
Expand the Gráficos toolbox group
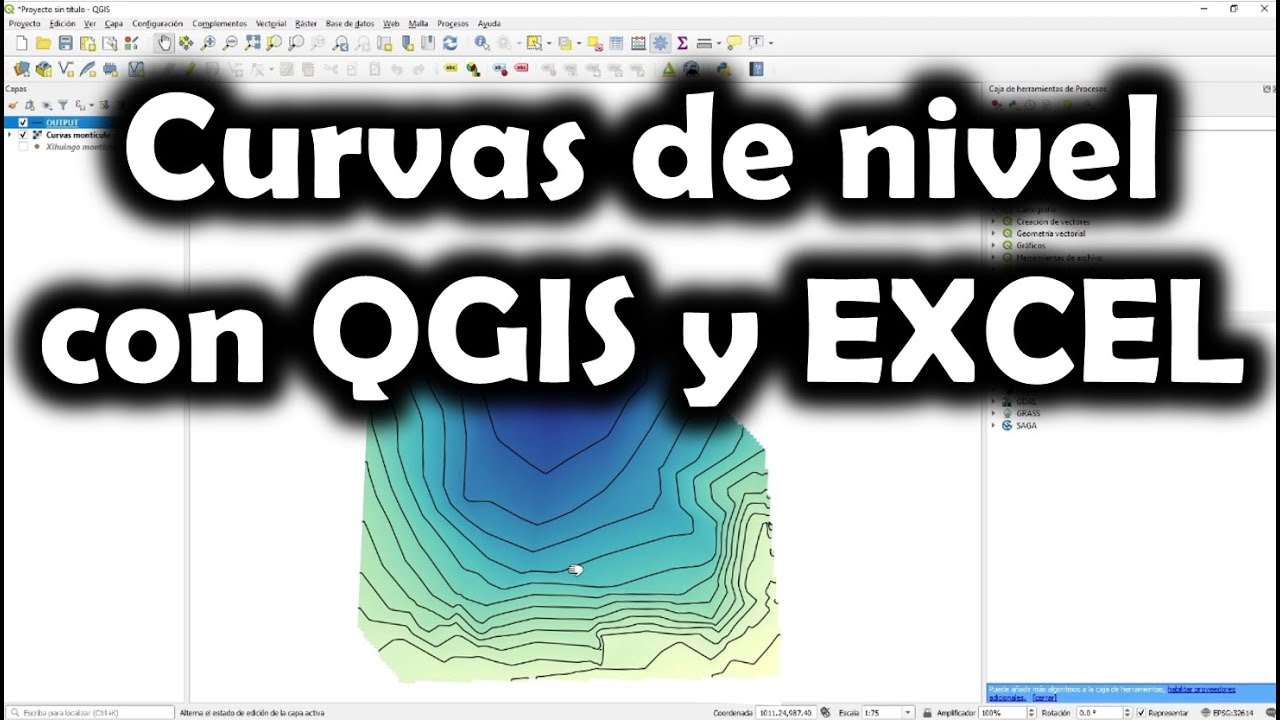994,245
